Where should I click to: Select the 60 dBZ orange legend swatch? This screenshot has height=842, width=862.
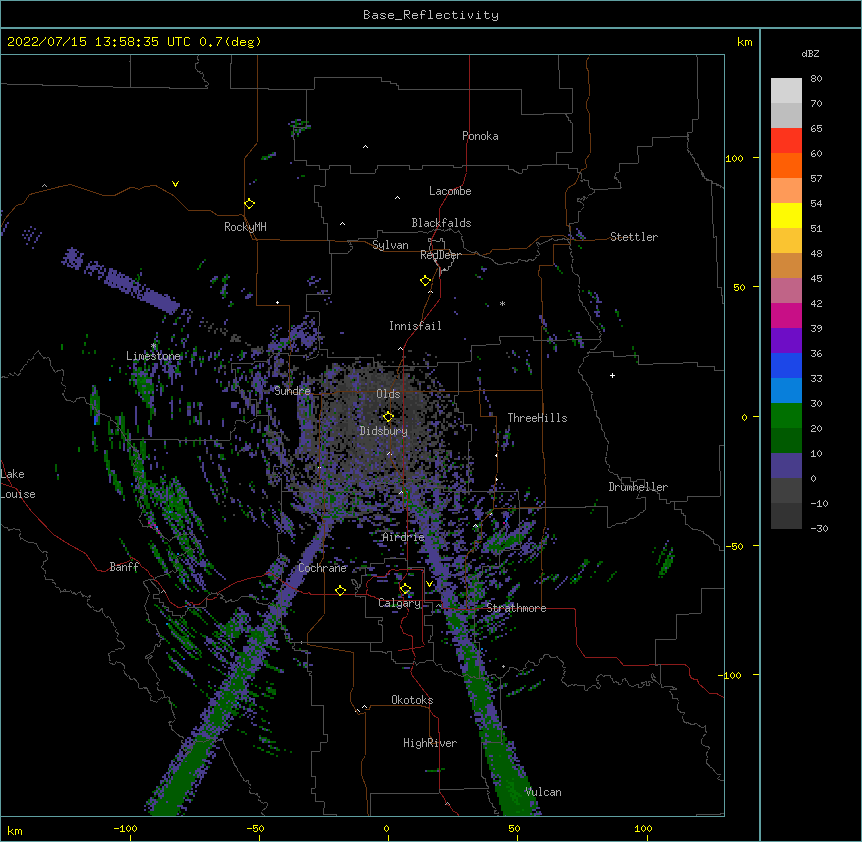[x=786, y=165]
